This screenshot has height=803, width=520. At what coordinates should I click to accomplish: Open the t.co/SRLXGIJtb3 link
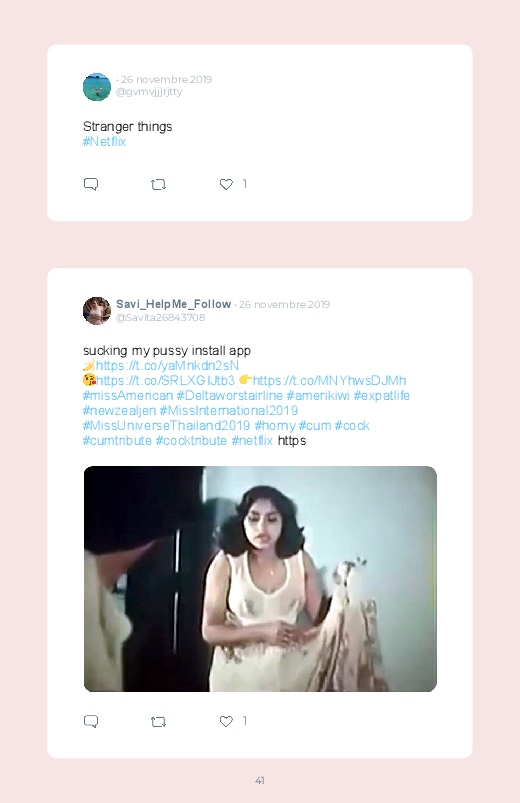165,381
